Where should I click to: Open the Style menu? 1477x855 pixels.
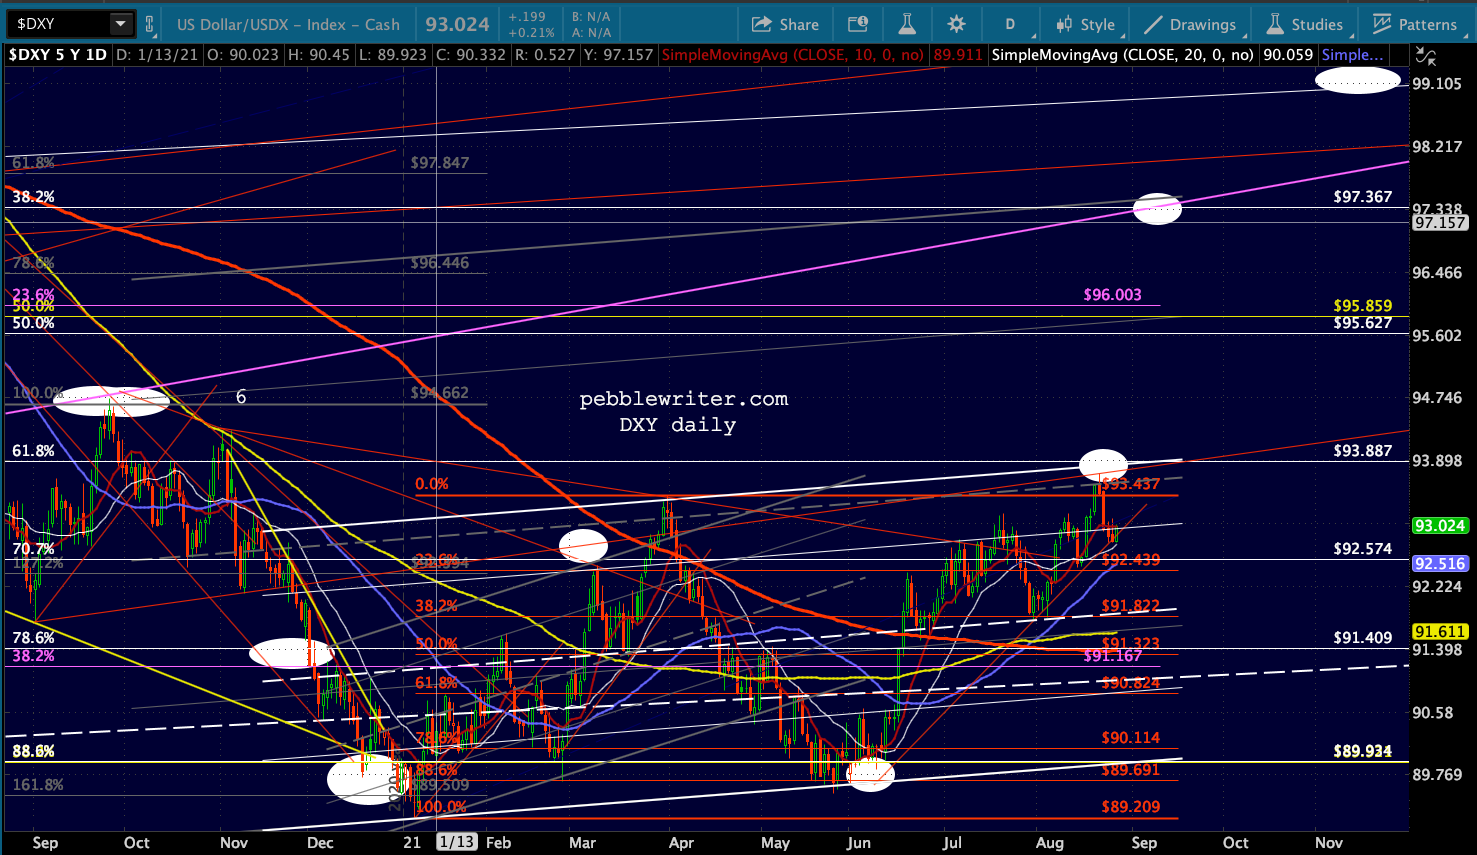tap(1085, 25)
